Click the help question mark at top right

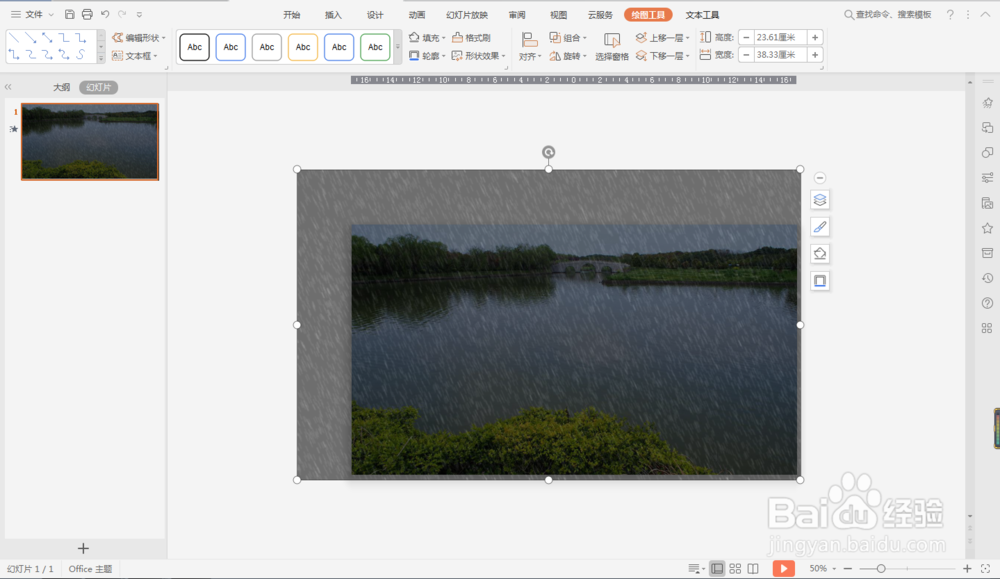[x=950, y=14]
